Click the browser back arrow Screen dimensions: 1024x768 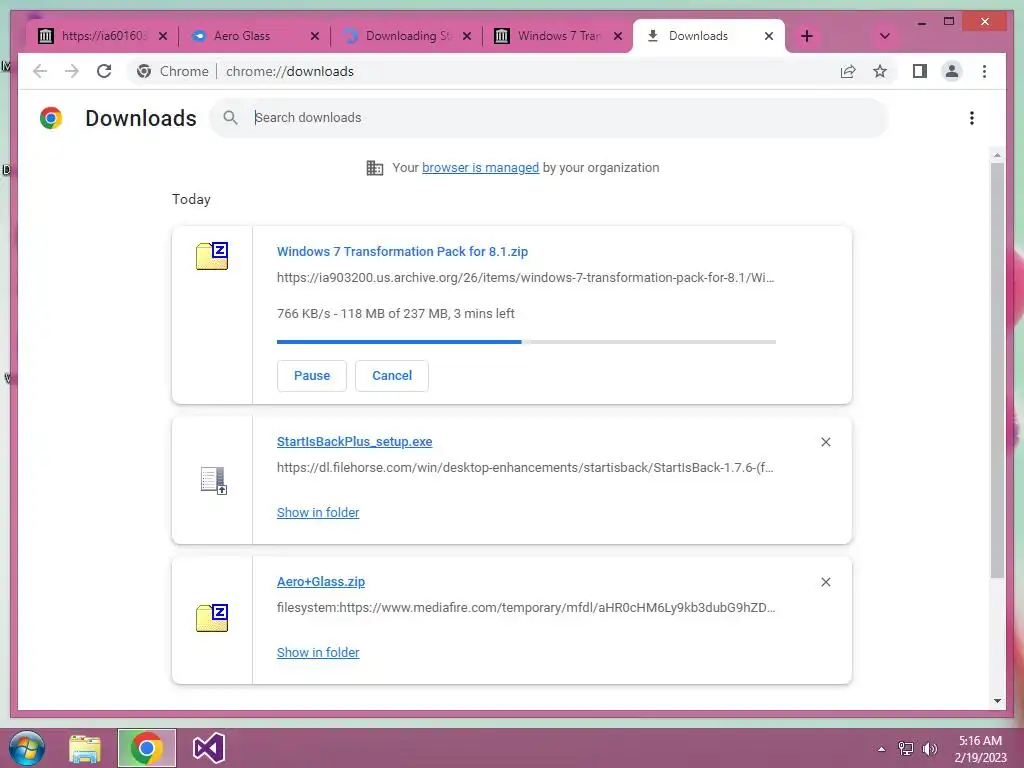[40, 71]
